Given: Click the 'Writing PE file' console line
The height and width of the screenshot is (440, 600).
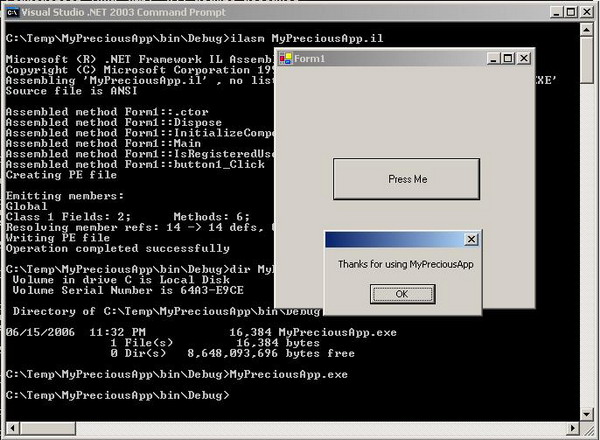Looking at the screenshot, I should [58, 238].
